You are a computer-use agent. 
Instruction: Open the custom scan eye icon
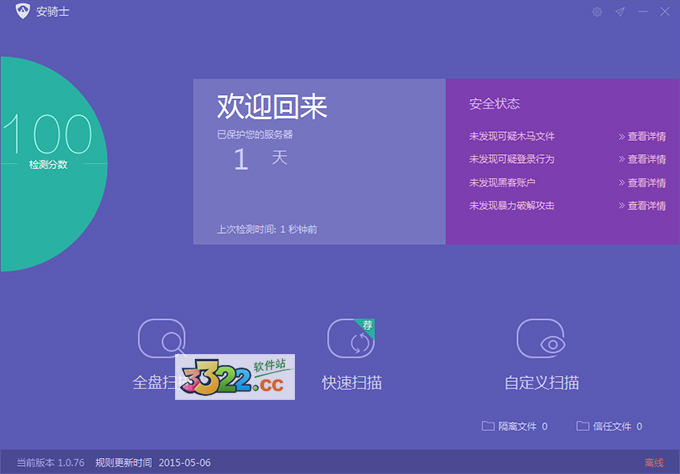(541, 338)
